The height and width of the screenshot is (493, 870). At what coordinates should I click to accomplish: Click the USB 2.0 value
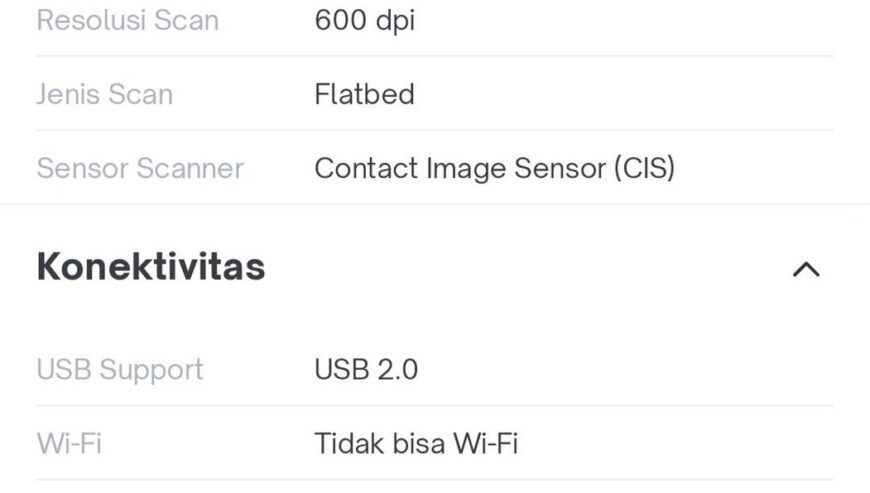(366, 370)
